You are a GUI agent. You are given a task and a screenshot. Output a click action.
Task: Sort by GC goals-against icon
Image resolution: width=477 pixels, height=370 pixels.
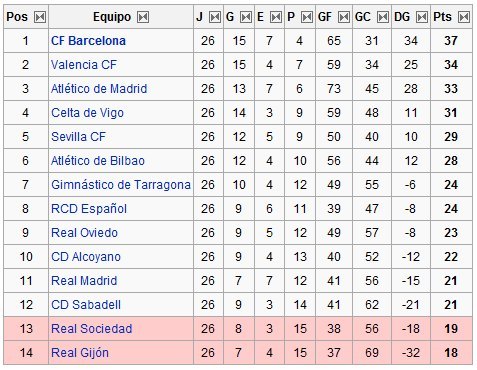tap(383, 17)
